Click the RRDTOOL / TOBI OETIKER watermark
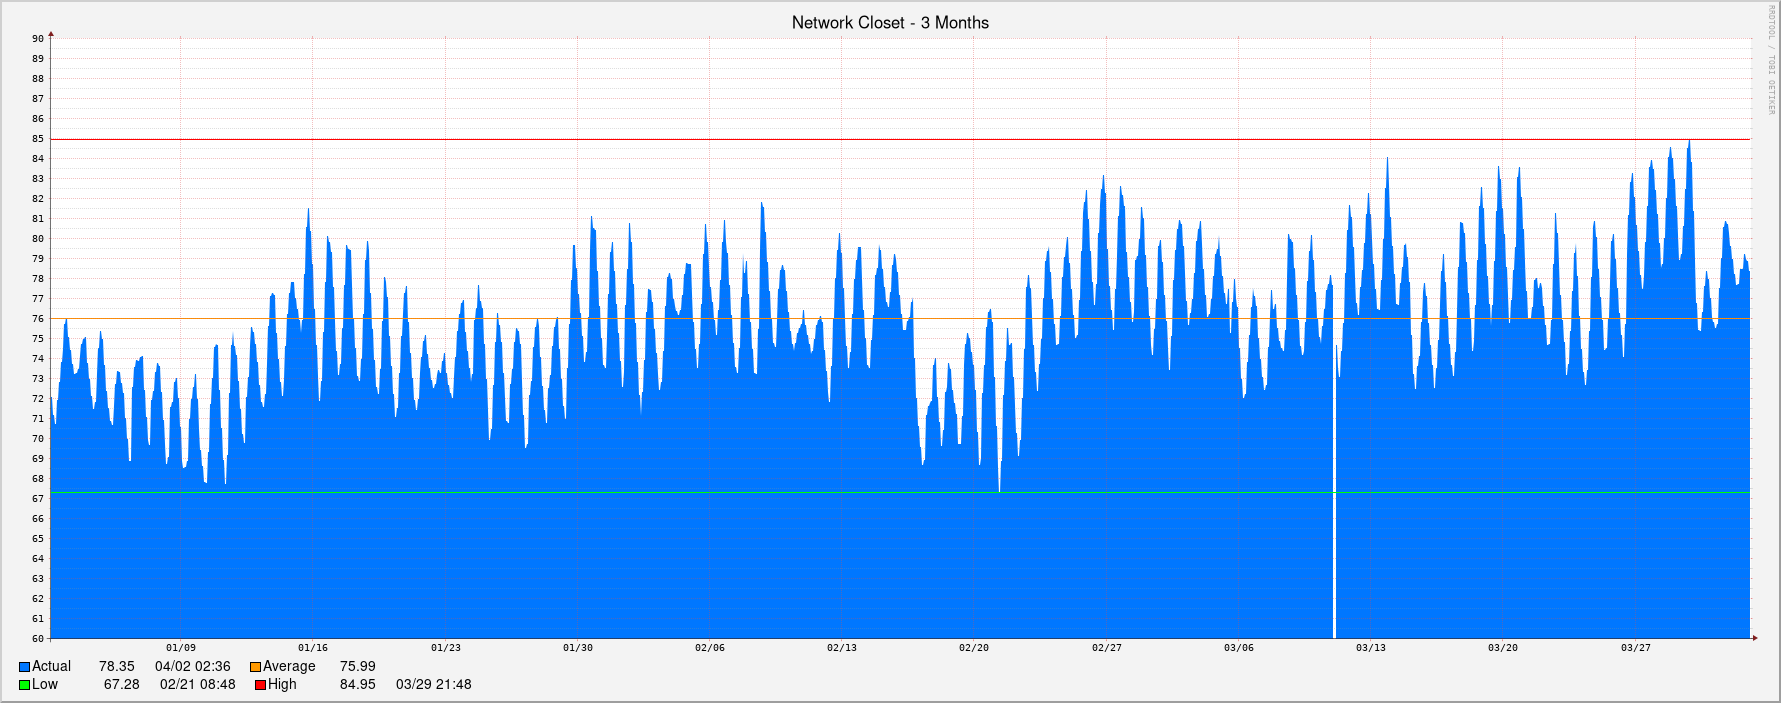Image resolution: width=1781 pixels, height=703 pixels. pos(1769,60)
